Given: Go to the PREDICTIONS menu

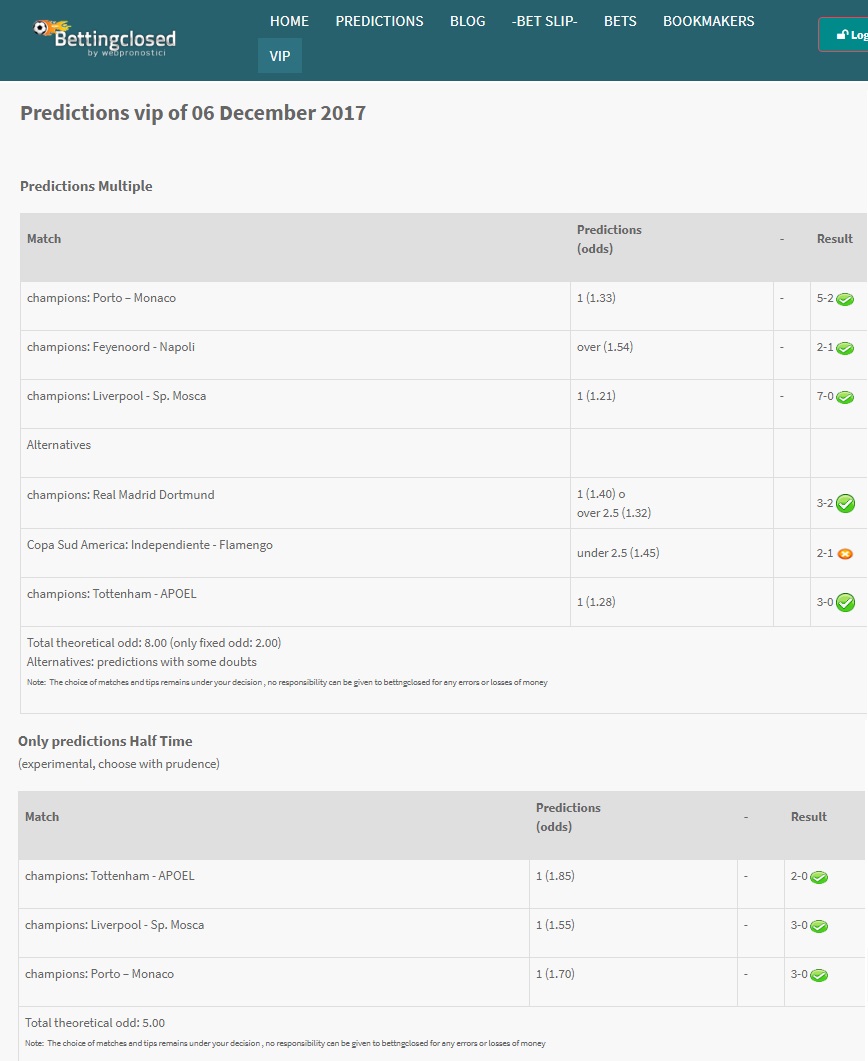Looking at the screenshot, I should pos(379,21).
